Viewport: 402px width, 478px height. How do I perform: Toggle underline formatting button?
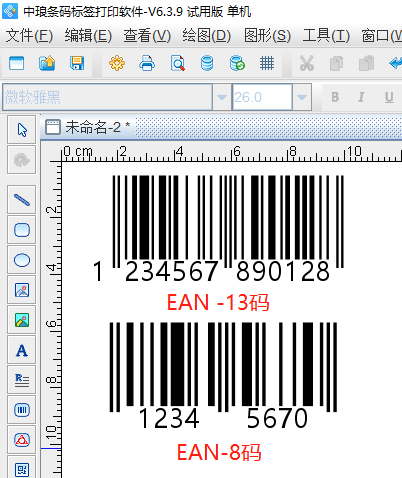pyautogui.click(x=389, y=97)
